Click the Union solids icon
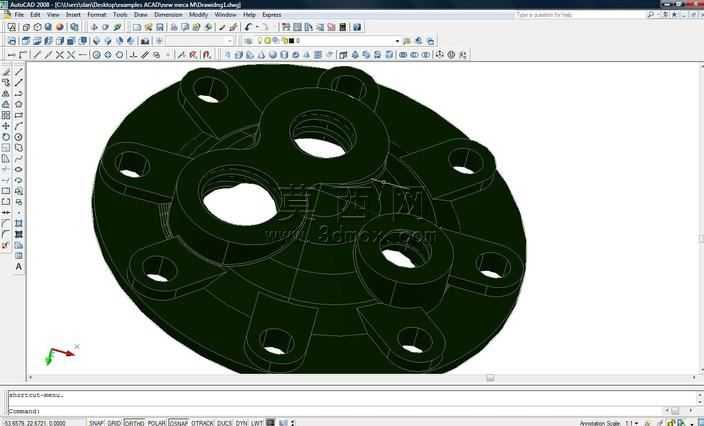Screen dimensions: 704x426 click(403, 55)
